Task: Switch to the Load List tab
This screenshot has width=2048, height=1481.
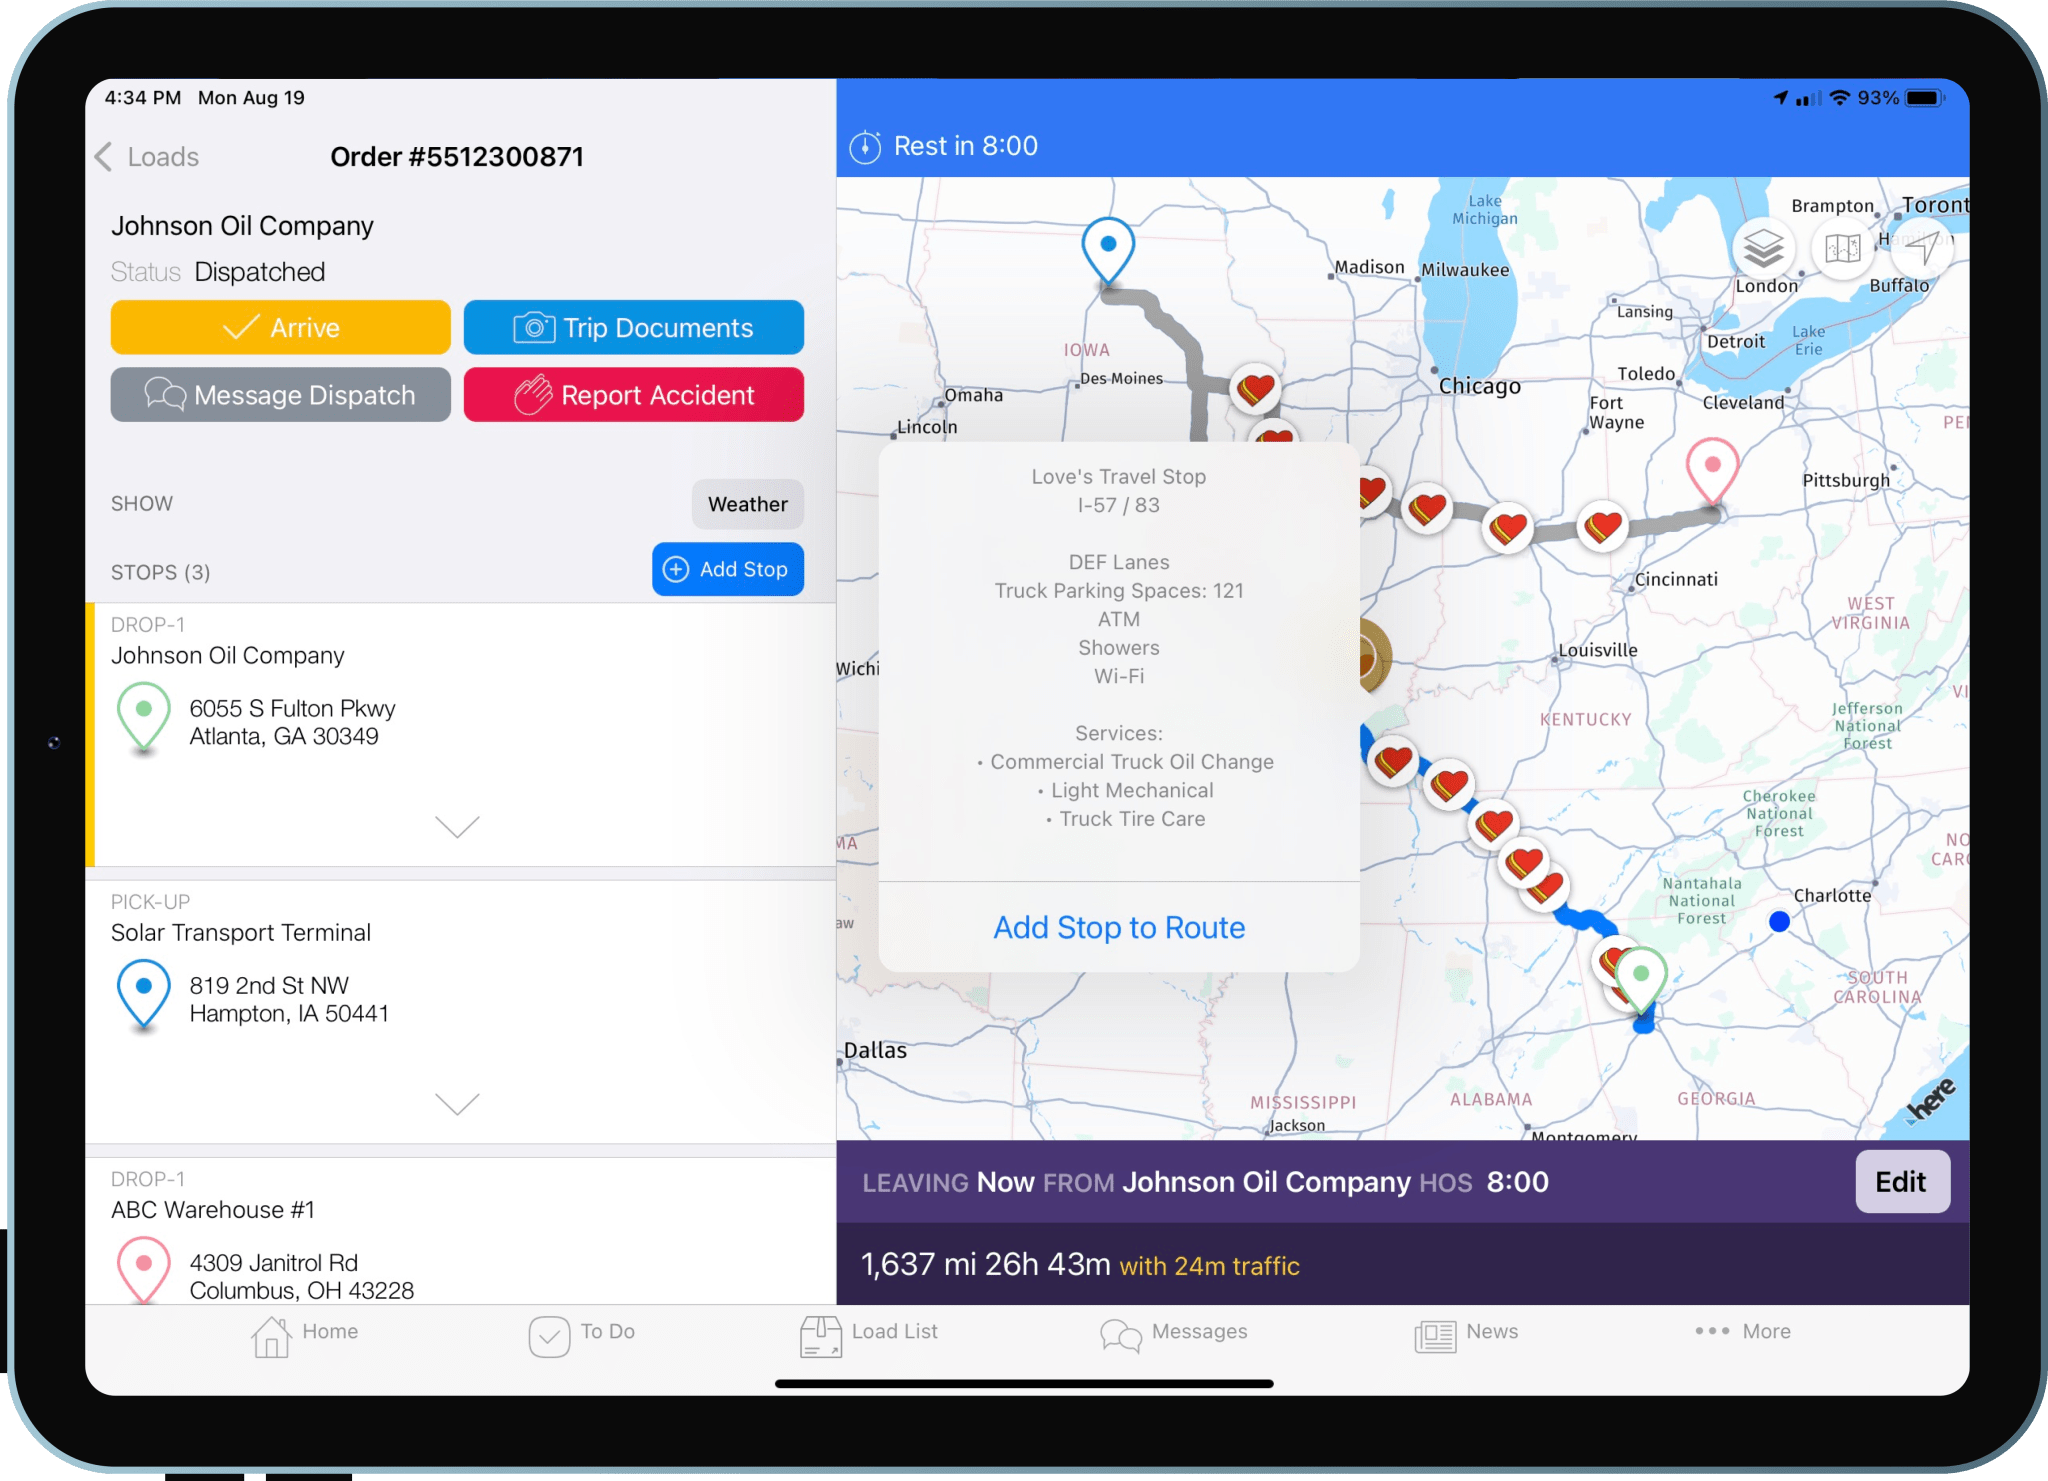Action: coord(868,1332)
